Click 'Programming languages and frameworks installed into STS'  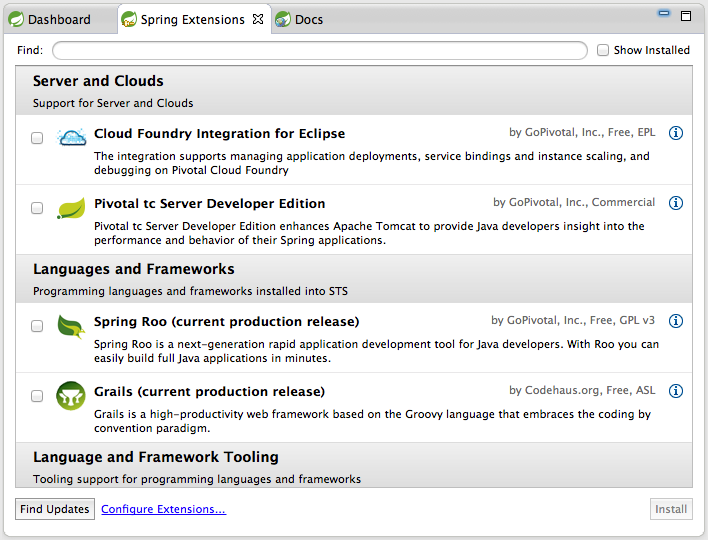click(x=190, y=291)
